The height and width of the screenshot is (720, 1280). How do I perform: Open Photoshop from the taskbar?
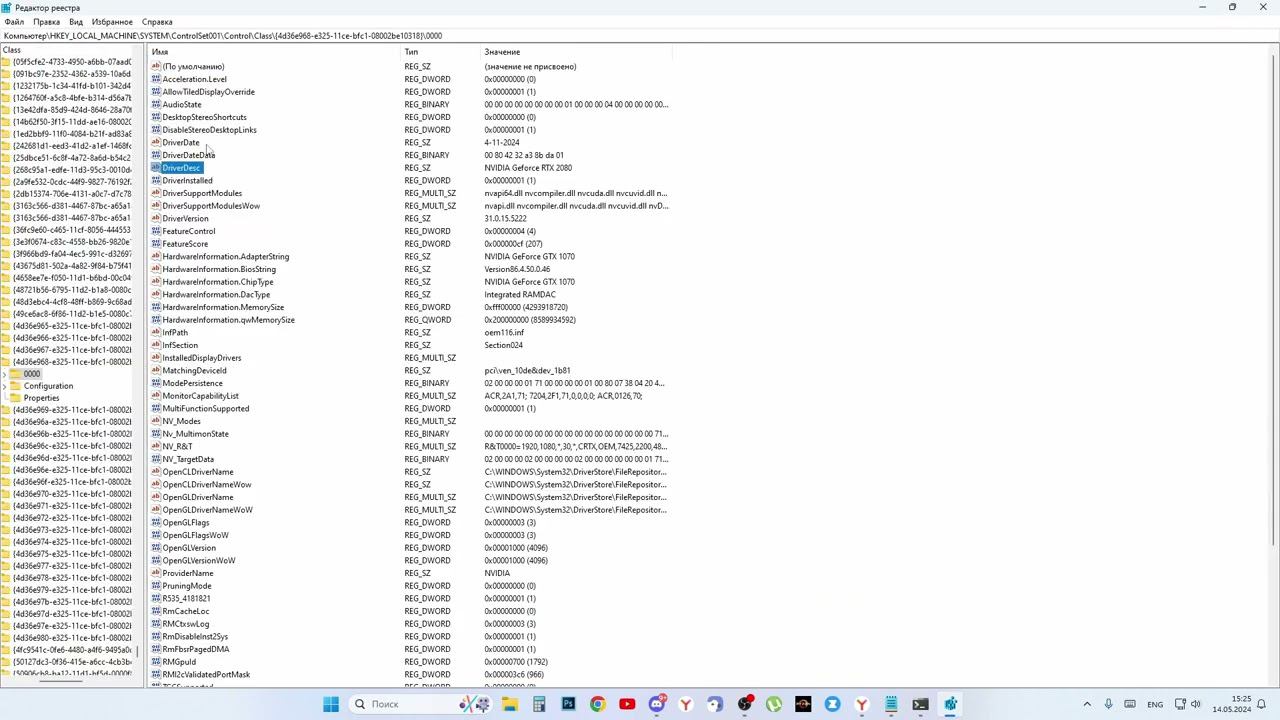[568, 704]
